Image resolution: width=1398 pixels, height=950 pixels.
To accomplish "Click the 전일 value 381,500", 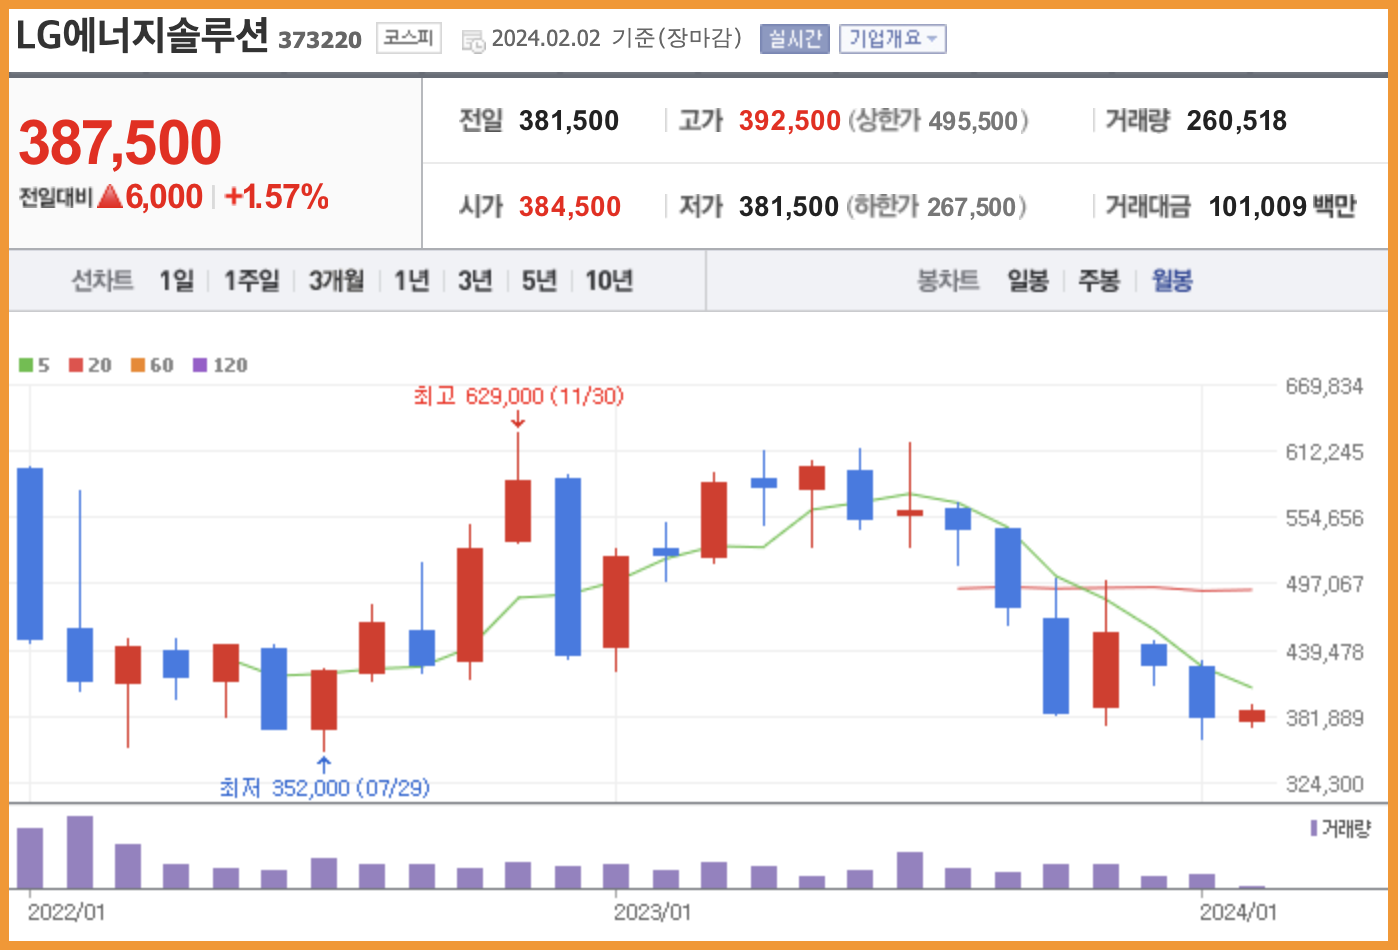I will coord(569,121).
